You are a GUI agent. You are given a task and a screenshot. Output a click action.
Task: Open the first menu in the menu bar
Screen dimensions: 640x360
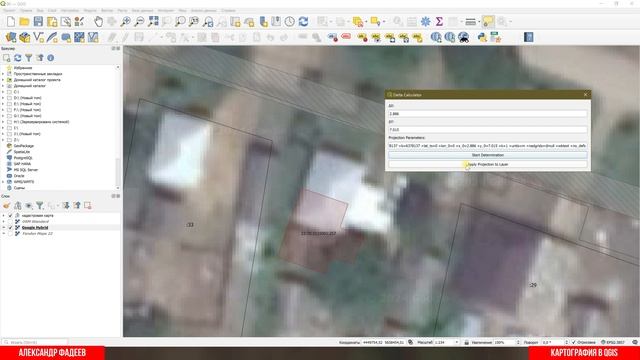(9, 10)
